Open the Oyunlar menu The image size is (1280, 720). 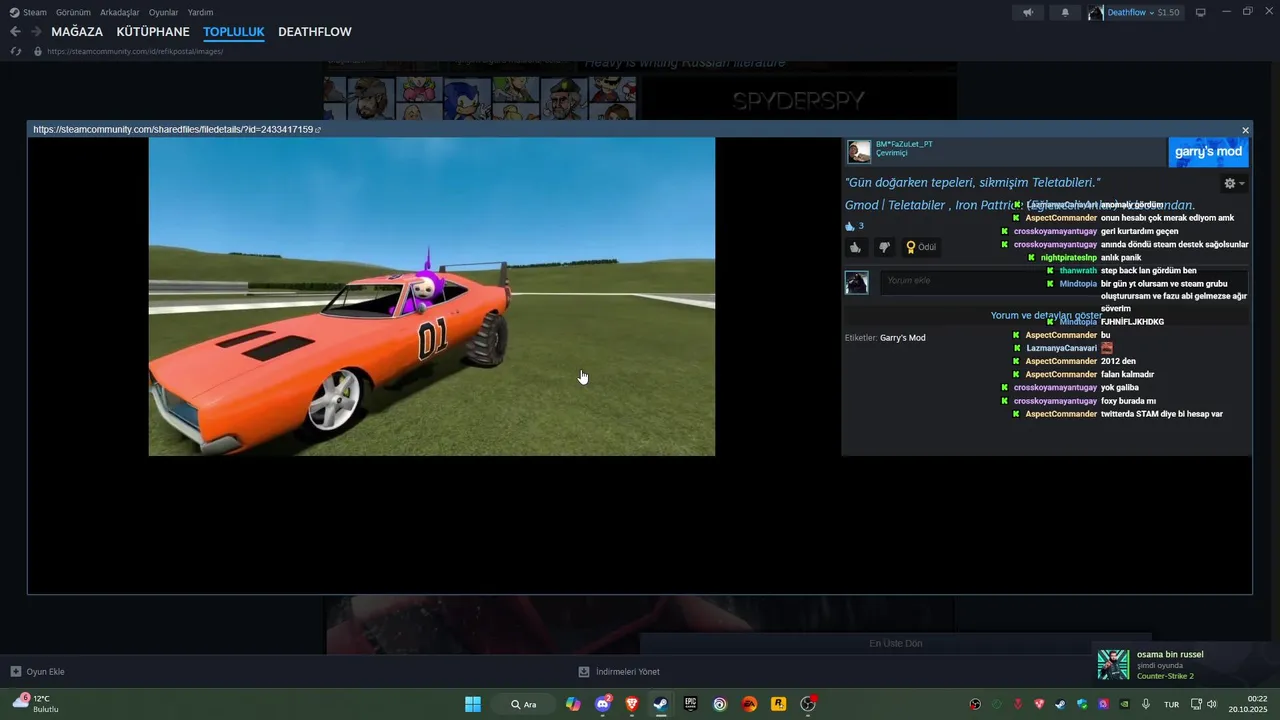click(163, 12)
